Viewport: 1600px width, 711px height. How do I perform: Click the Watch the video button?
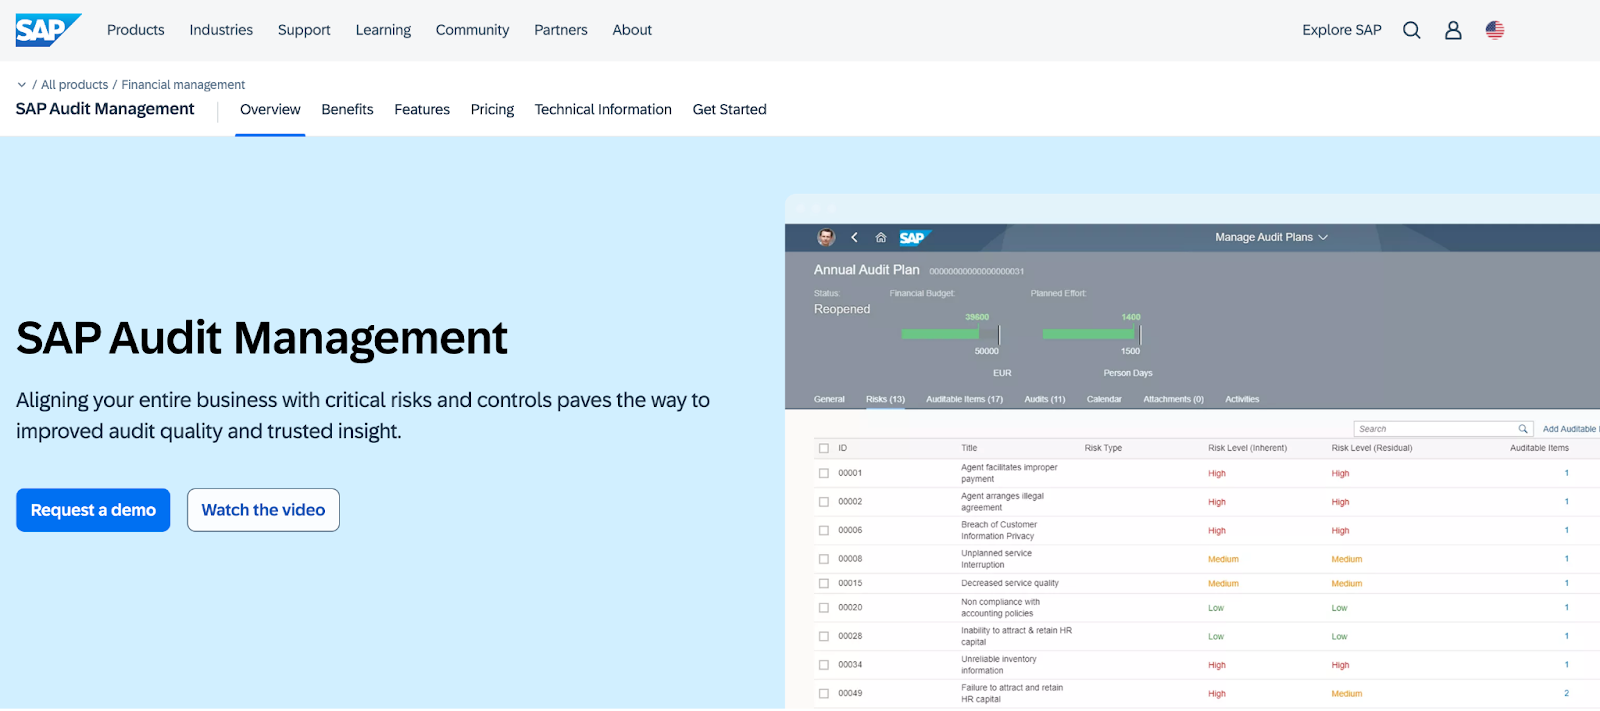click(263, 510)
